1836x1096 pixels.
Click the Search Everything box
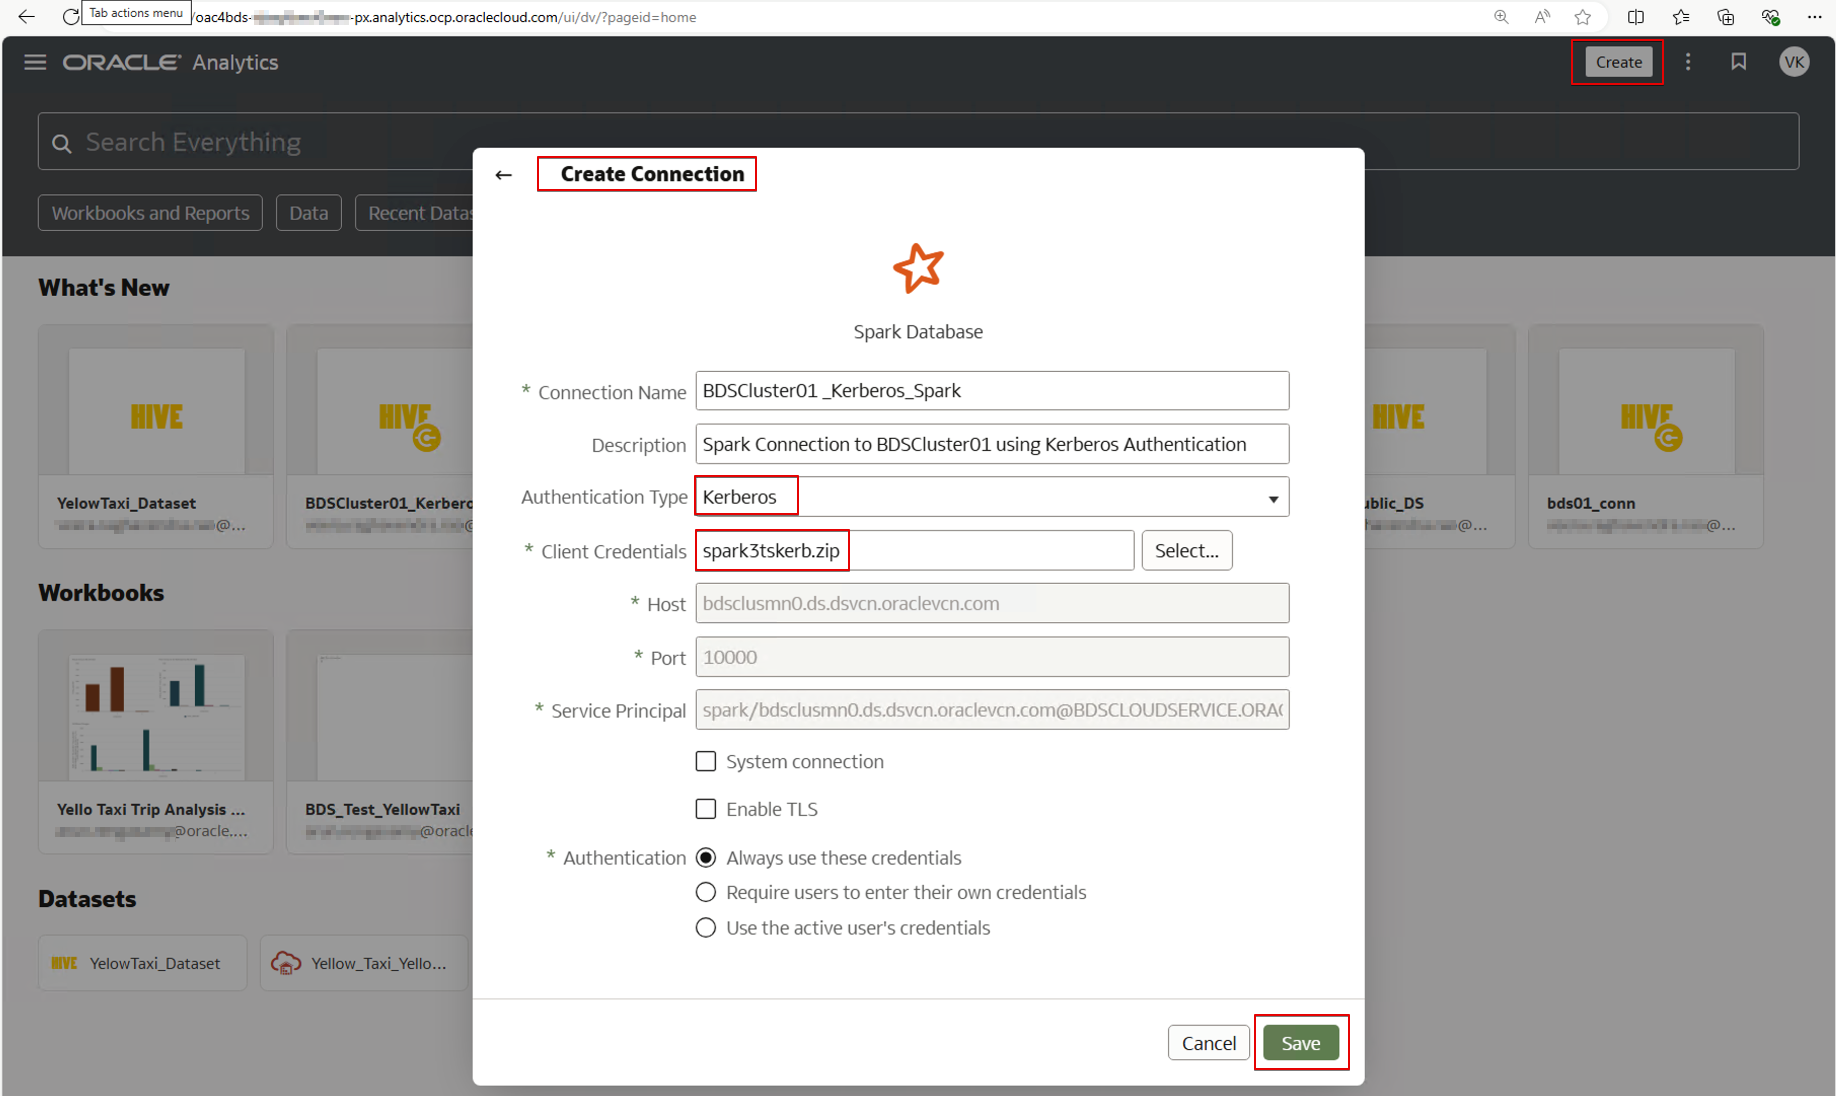[x=918, y=142]
